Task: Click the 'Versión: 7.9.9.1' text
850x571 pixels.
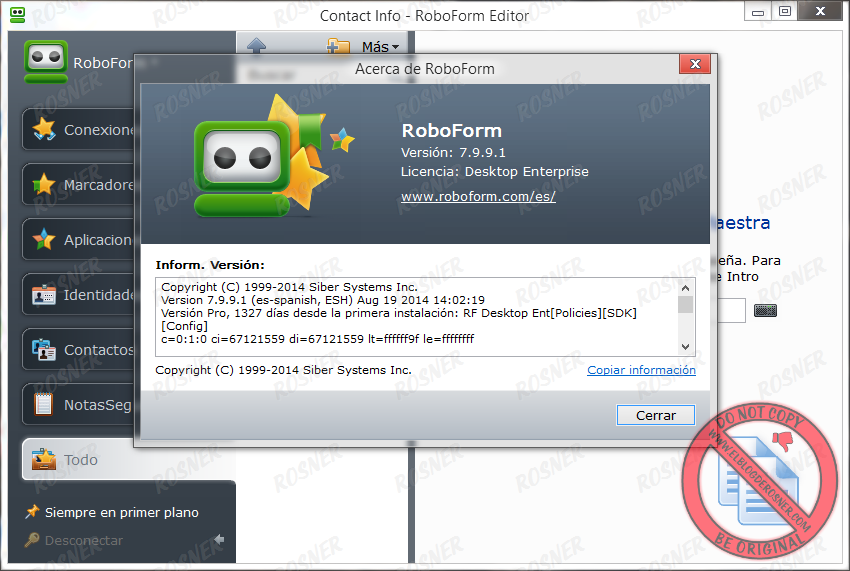Action: (x=453, y=152)
